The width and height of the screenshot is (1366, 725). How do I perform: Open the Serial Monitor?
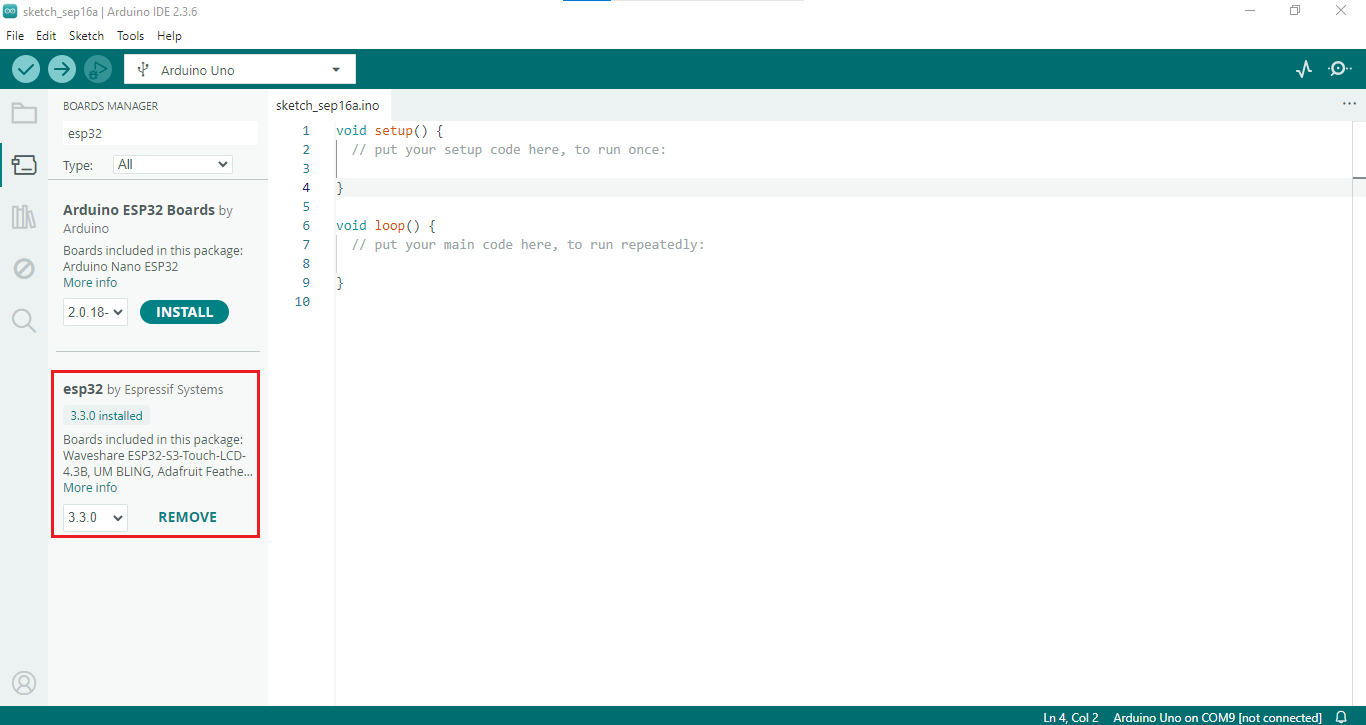click(x=1338, y=69)
